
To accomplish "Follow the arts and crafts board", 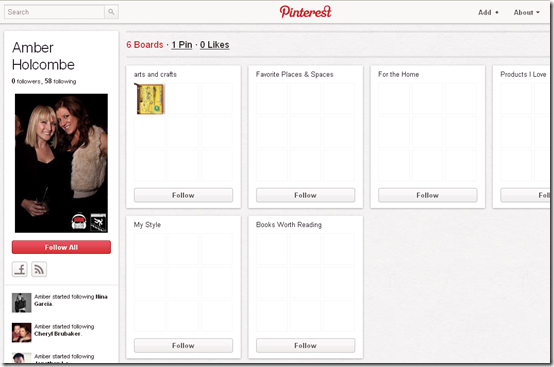I will point(183,195).
